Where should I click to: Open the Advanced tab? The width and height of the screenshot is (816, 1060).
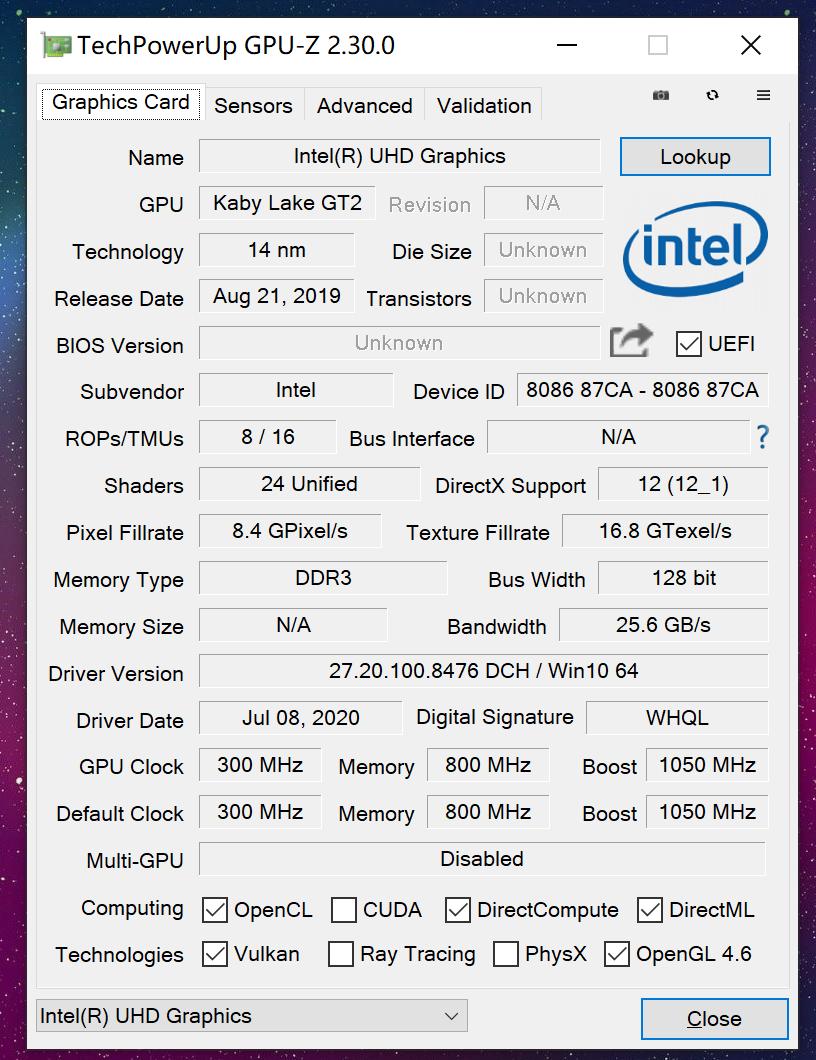[x=364, y=106]
